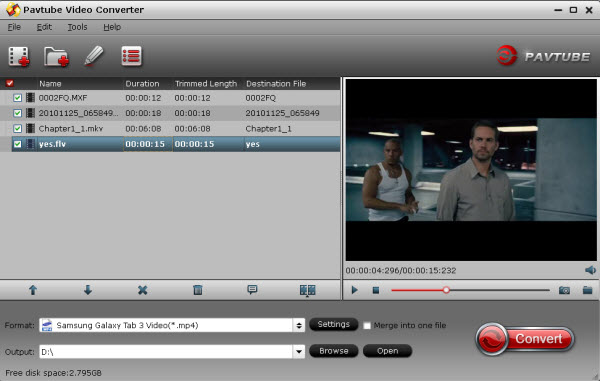Screen dimensions: 600x381
Task: Open the conversion task list icon
Action: [131, 56]
